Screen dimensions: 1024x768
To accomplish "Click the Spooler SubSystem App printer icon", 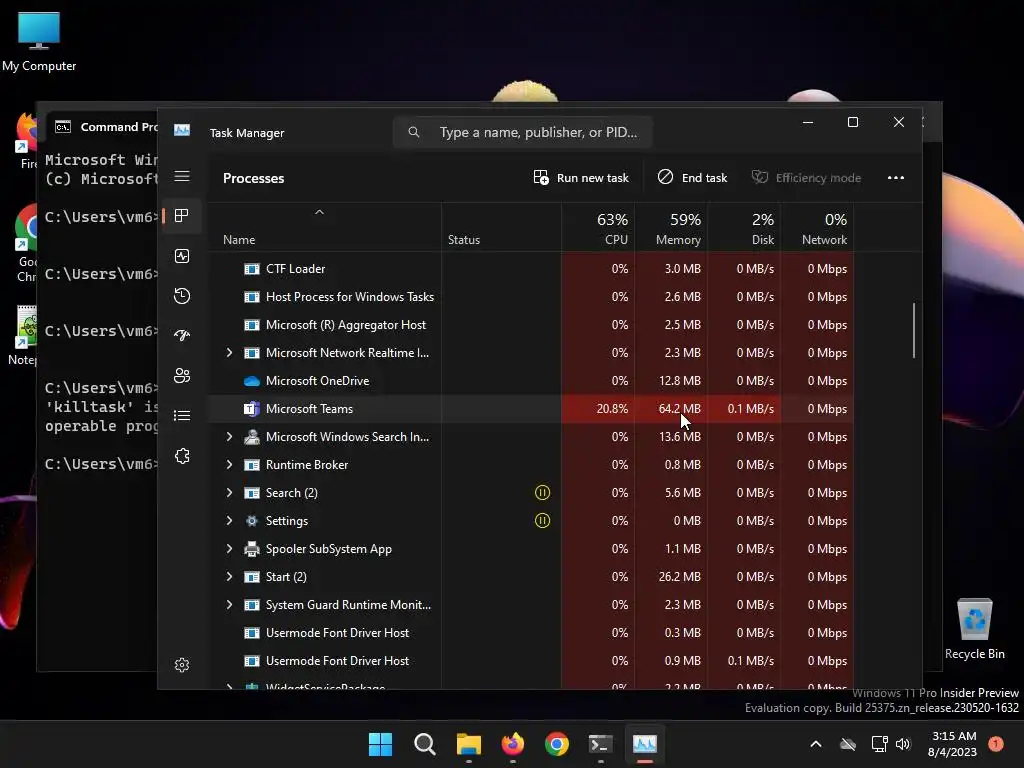I will click(x=251, y=549).
